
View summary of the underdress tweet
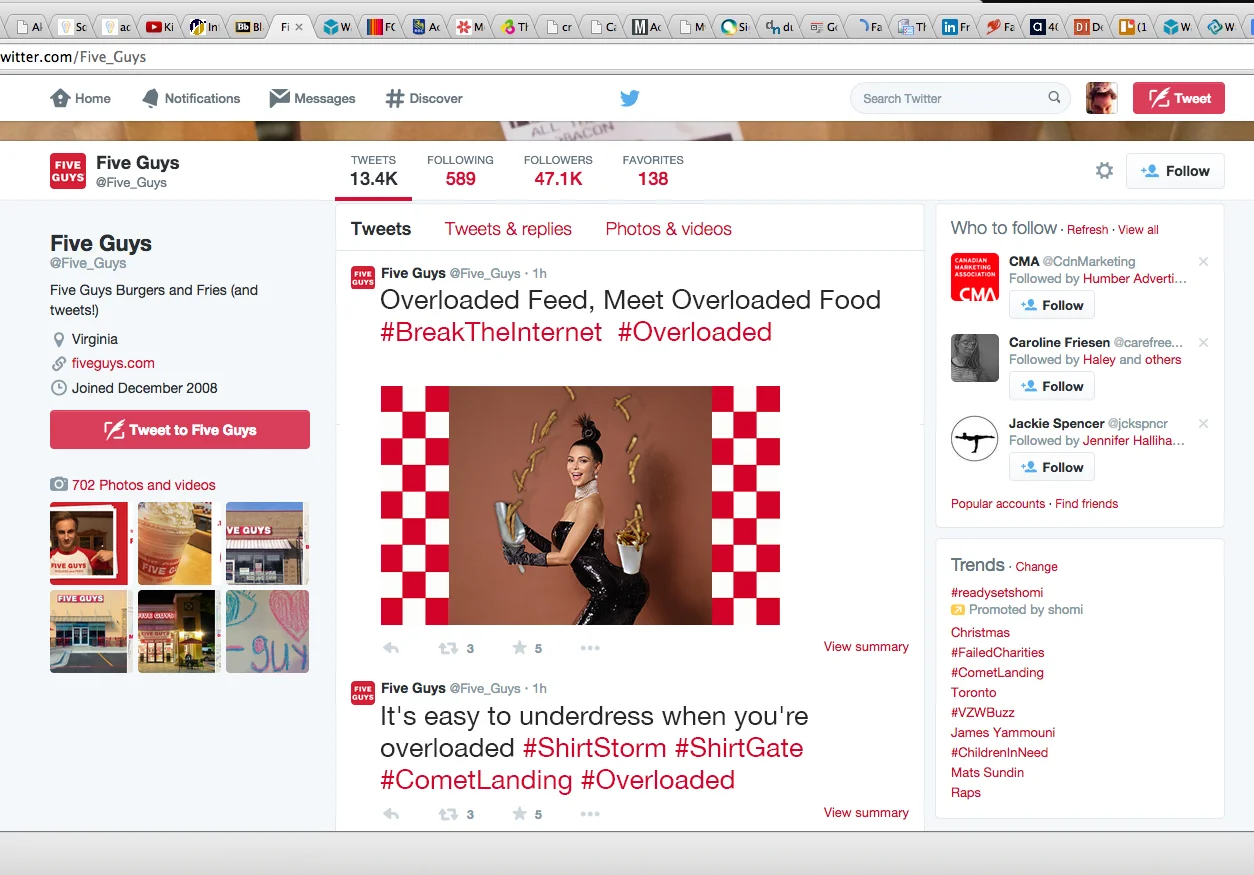click(x=866, y=813)
